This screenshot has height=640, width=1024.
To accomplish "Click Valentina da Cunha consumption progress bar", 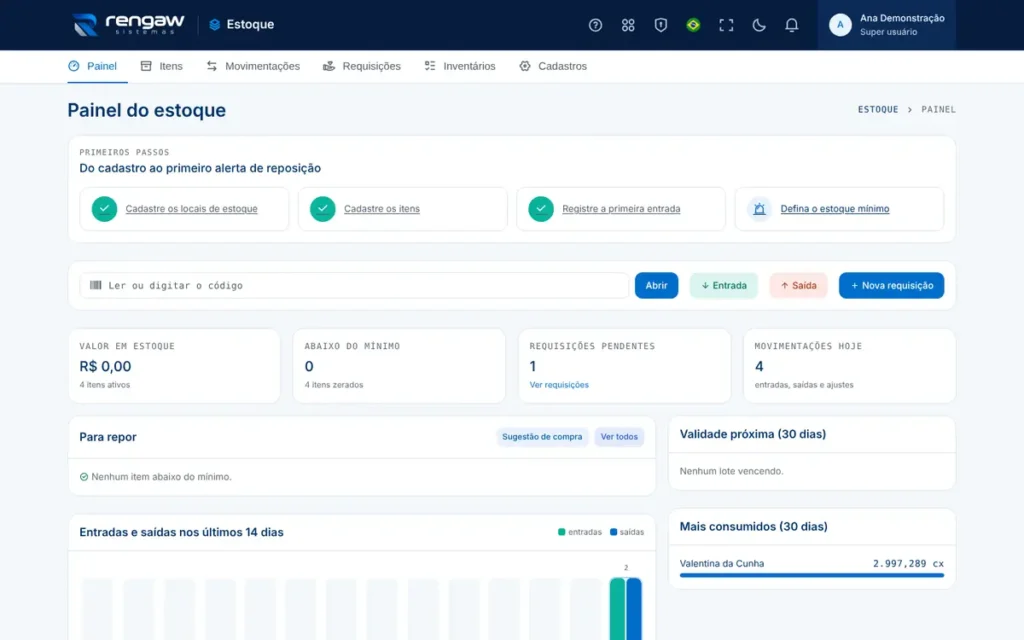I will pos(812,575).
